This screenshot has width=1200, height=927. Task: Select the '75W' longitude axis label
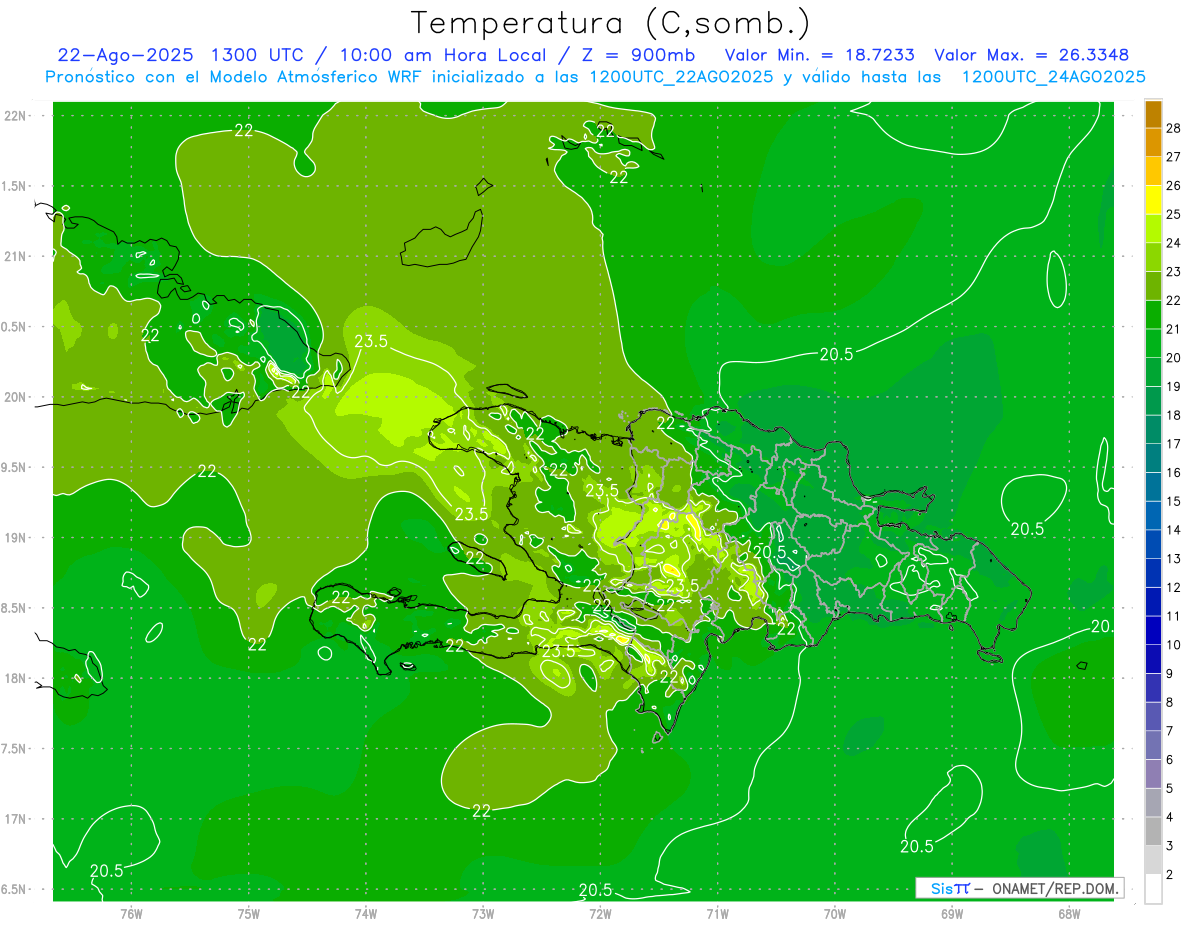tap(249, 914)
